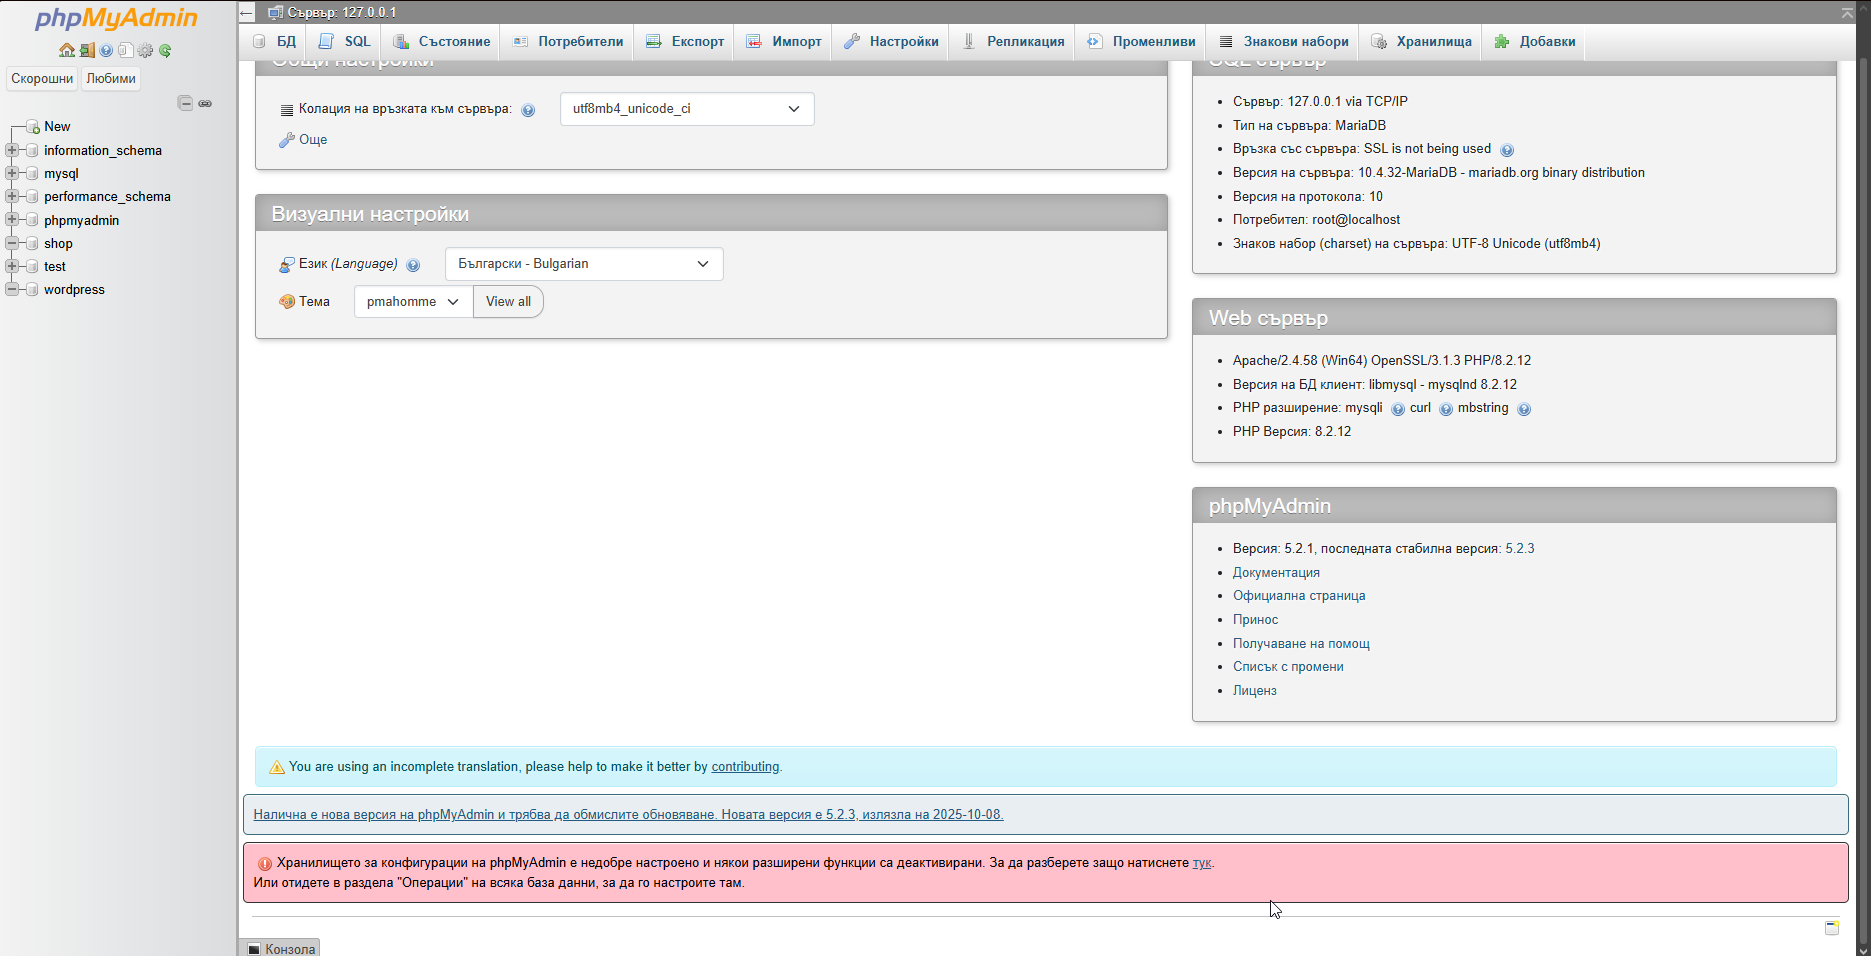This screenshot has width=1871, height=956.
Task: Click the log out door icon
Action: click(87, 50)
